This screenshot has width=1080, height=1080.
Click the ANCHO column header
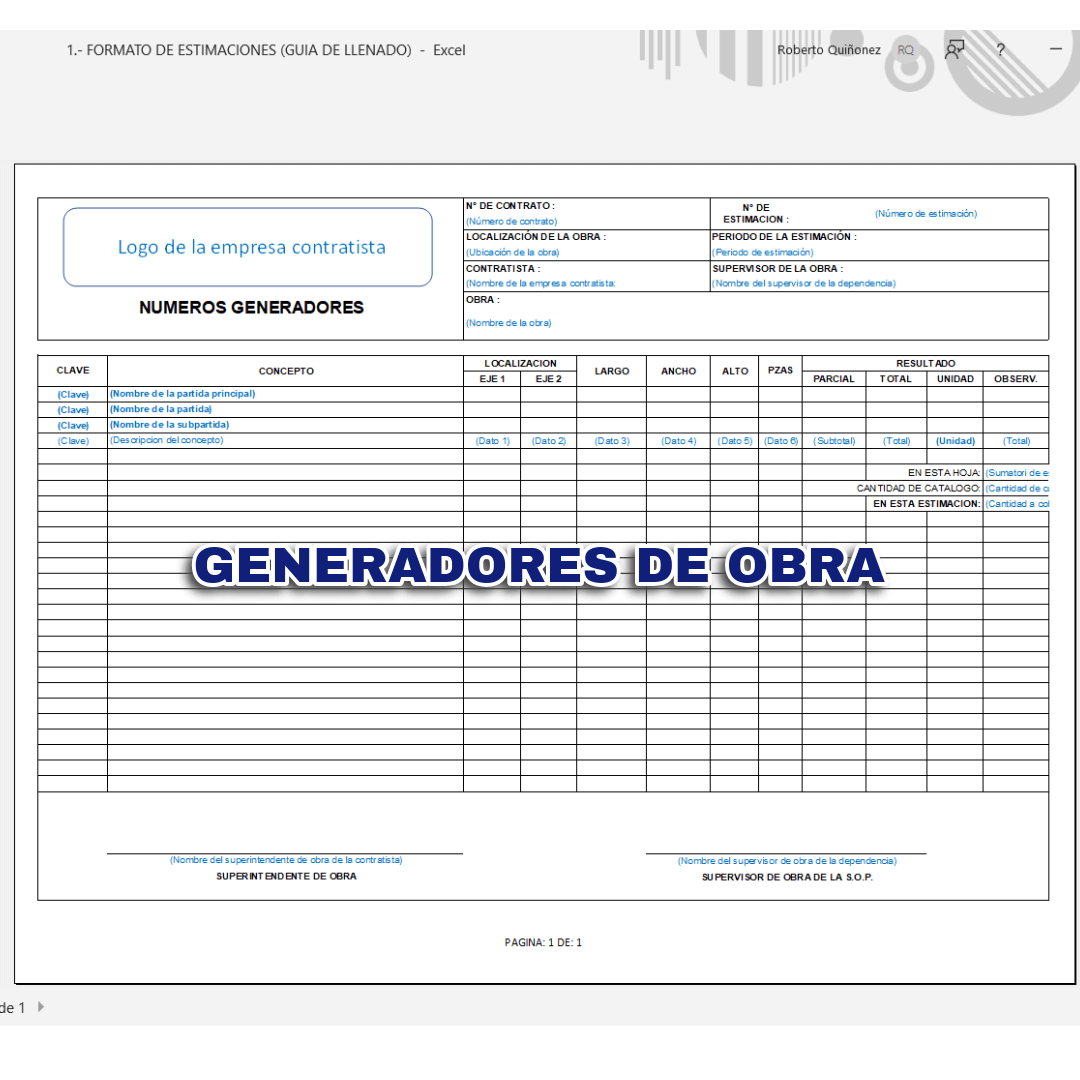point(678,371)
